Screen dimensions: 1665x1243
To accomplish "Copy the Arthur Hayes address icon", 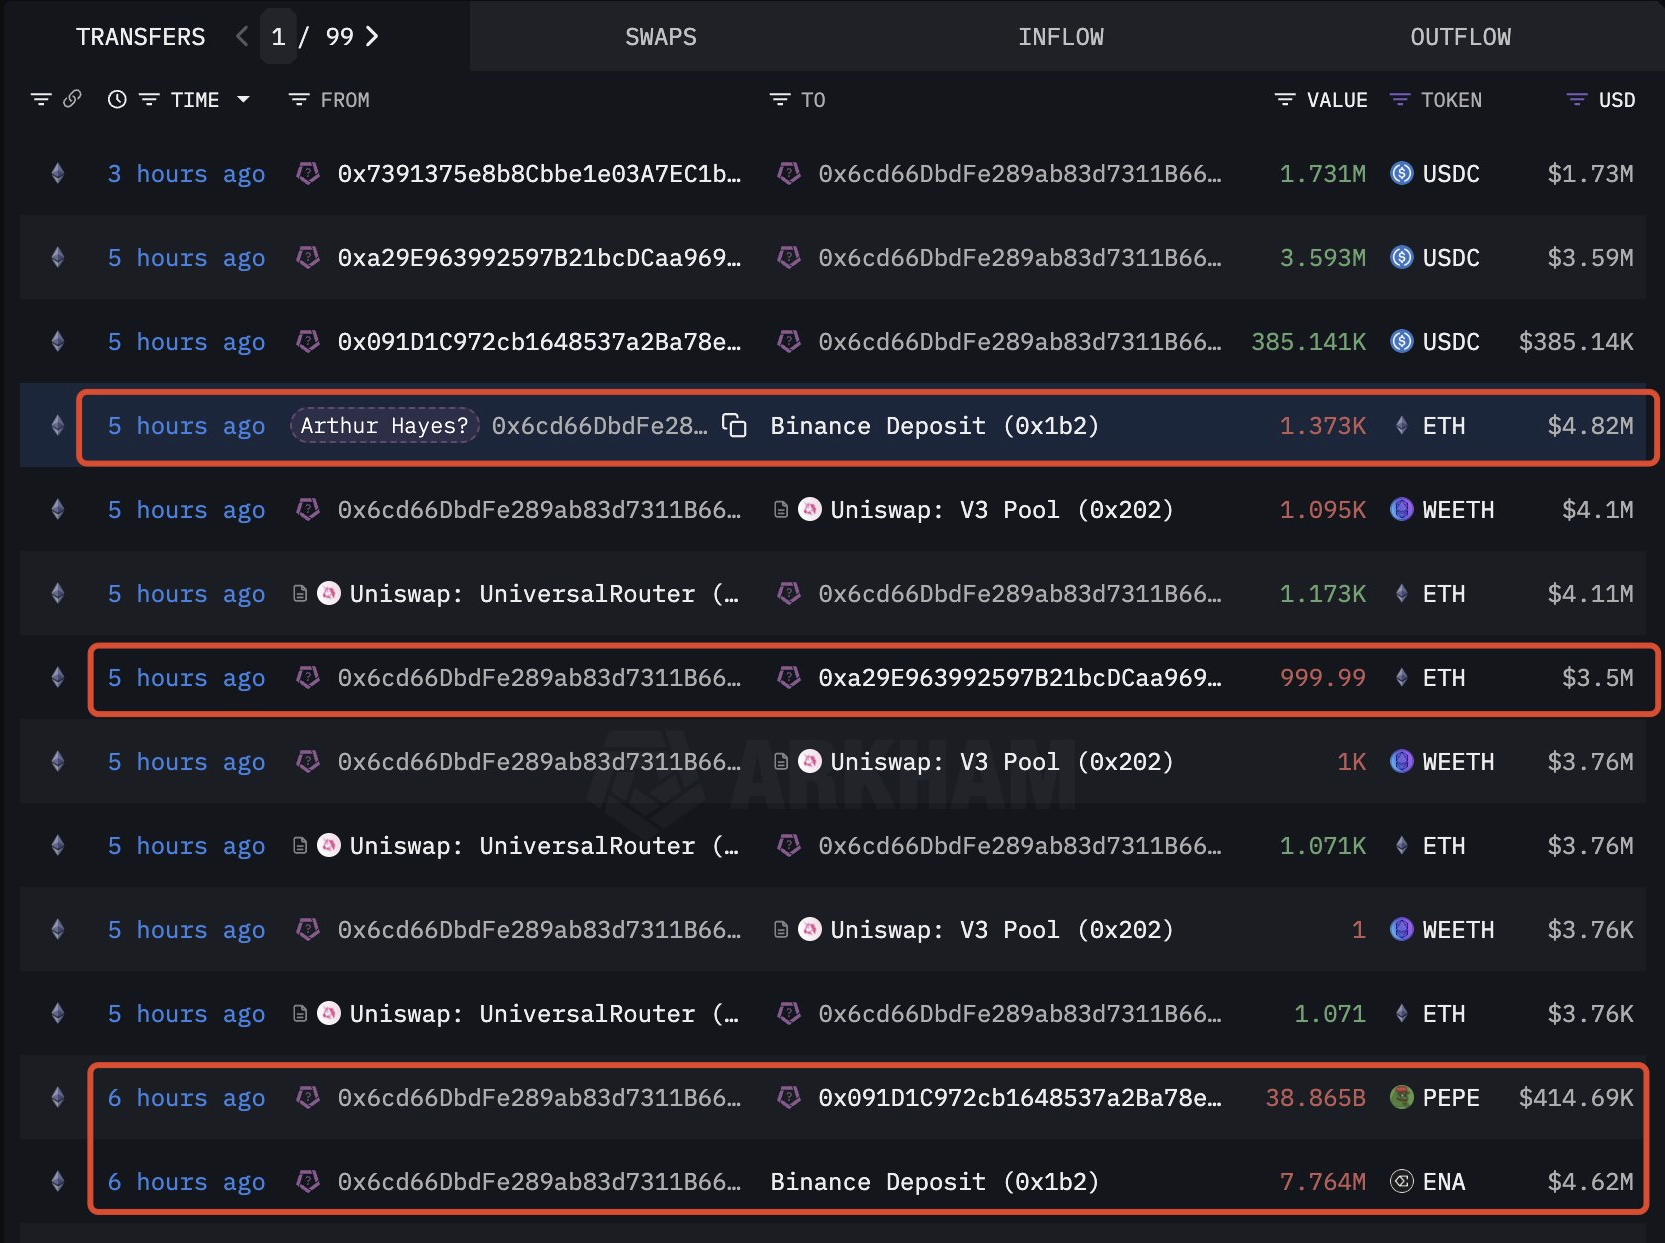I will (x=735, y=426).
